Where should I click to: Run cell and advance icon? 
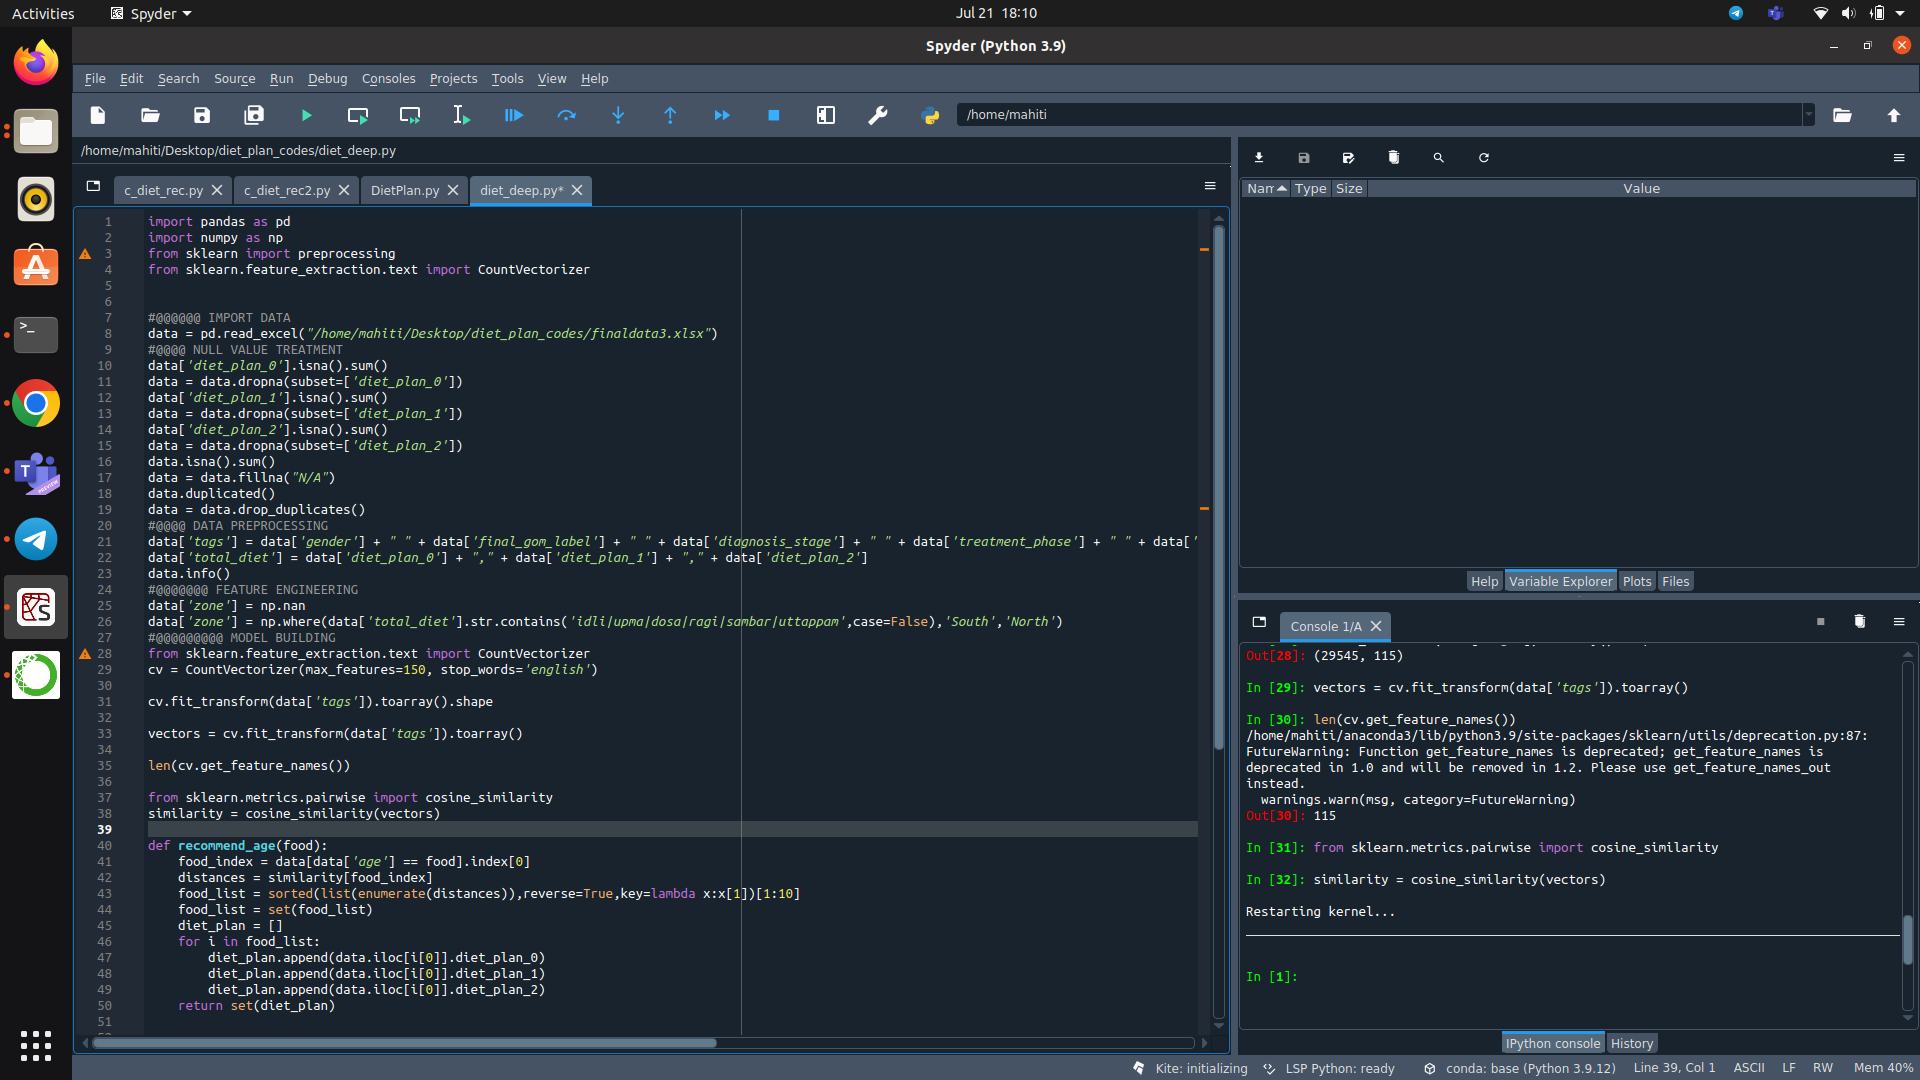410,115
